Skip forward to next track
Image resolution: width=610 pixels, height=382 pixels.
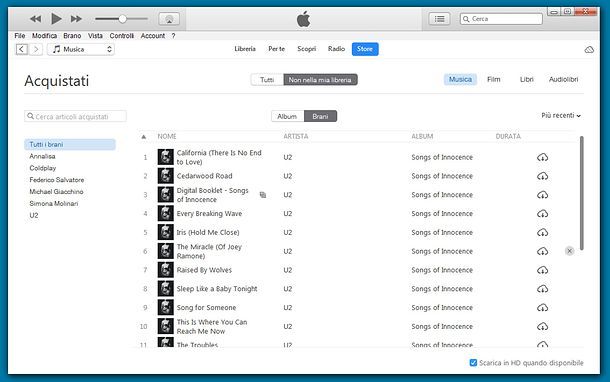pos(76,19)
